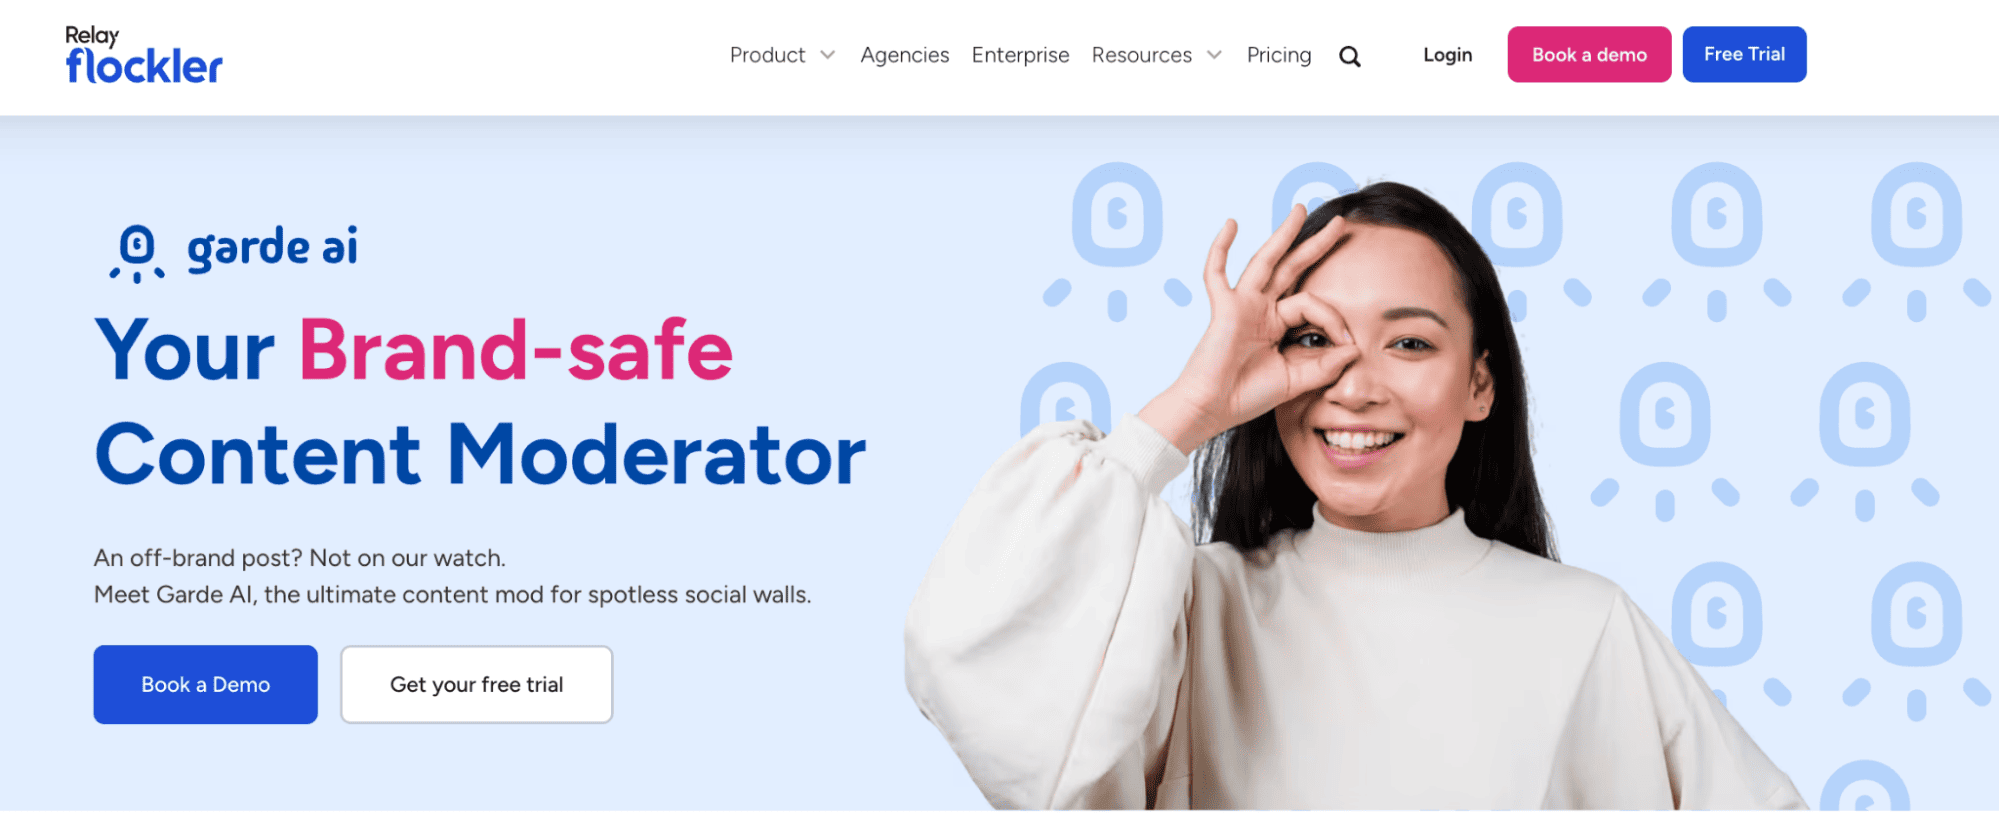
Task: Click the pink Book a demo button
Action: pos(1589,54)
